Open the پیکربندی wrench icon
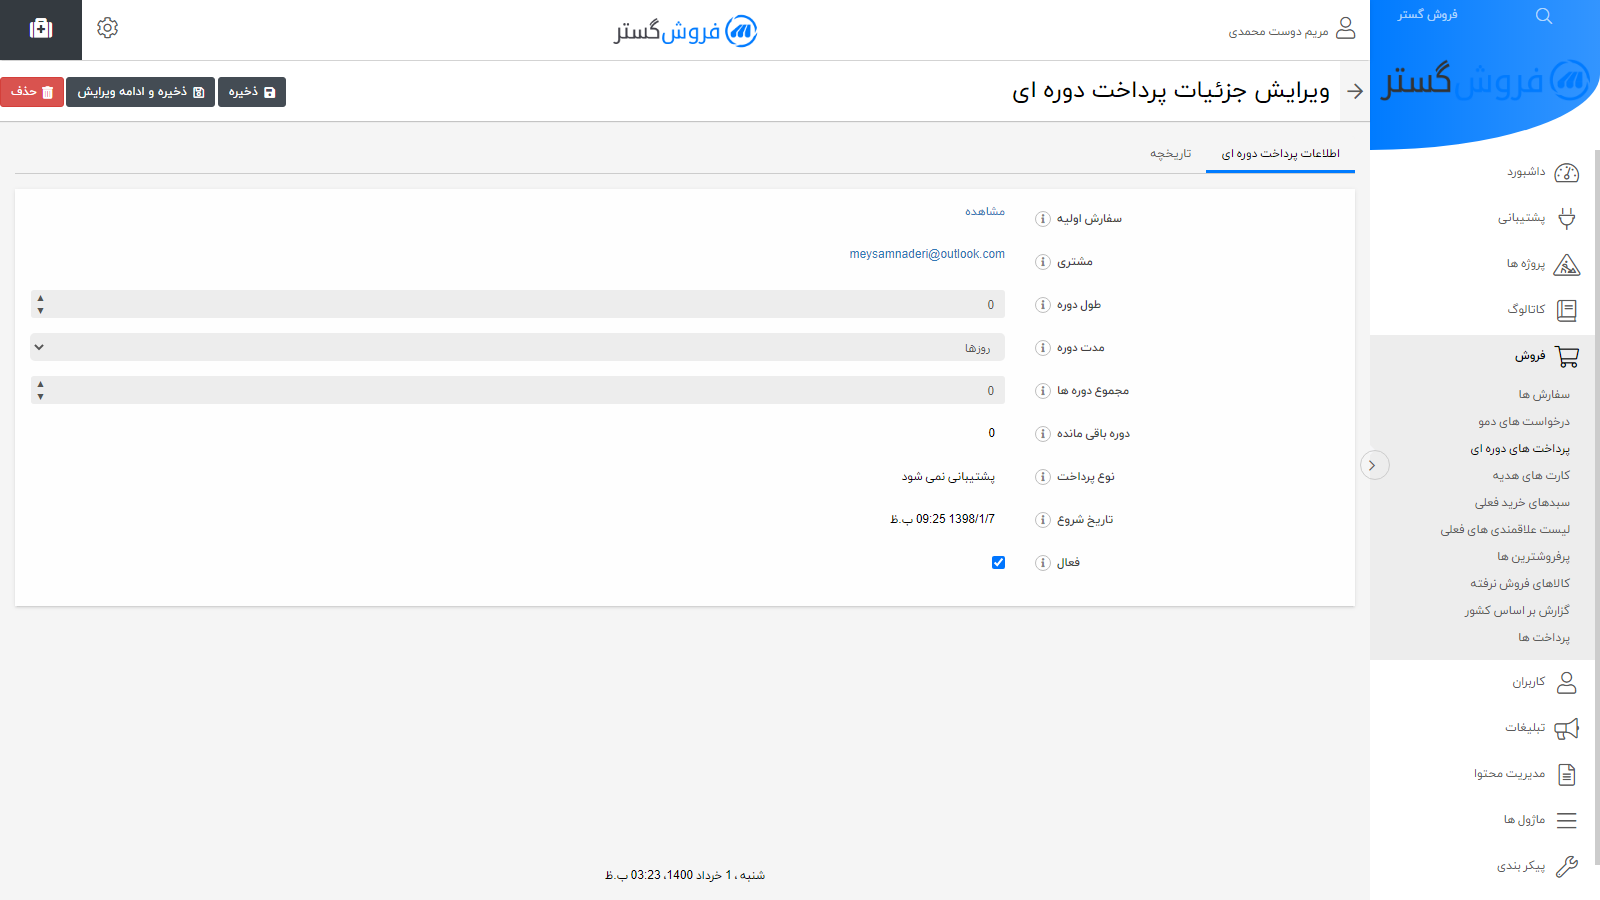1600x900 pixels. click(x=1568, y=866)
